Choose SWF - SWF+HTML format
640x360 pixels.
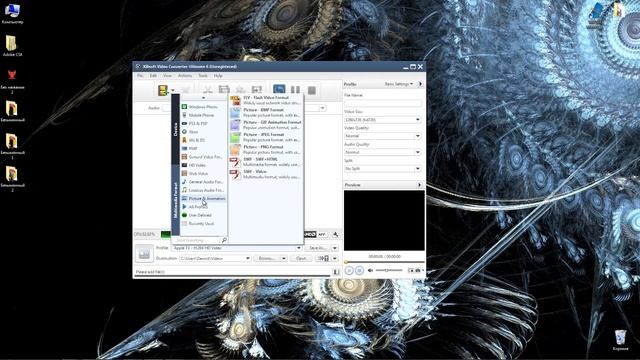pyautogui.click(x=266, y=162)
